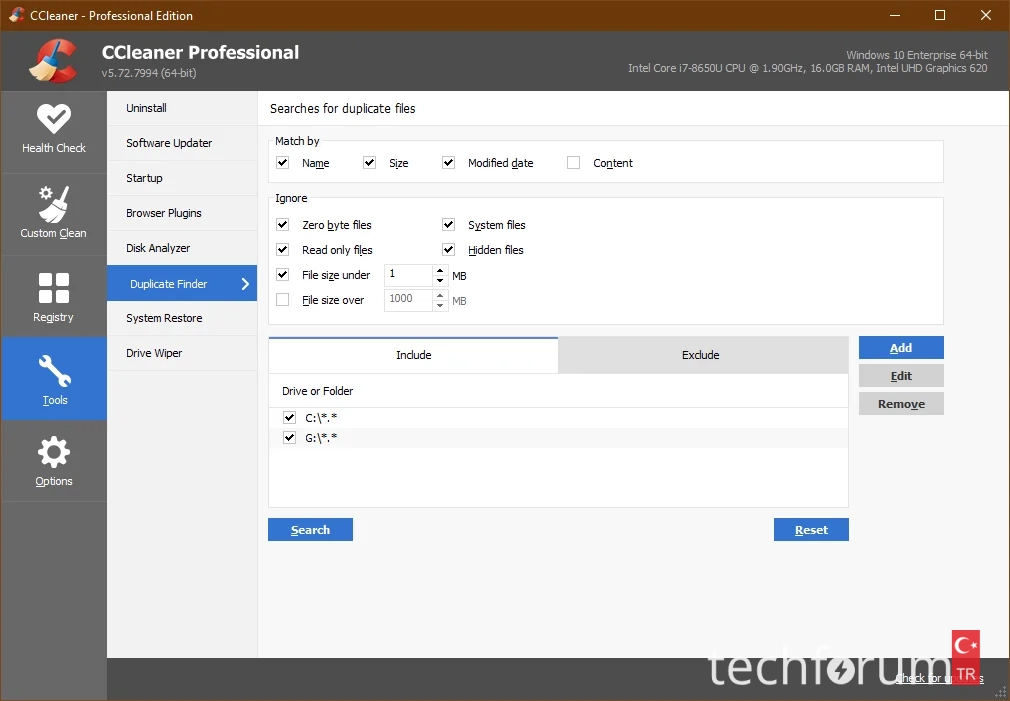Switch to the Exclude tab
The height and width of the screenshot is (701, 1010).
703,355
